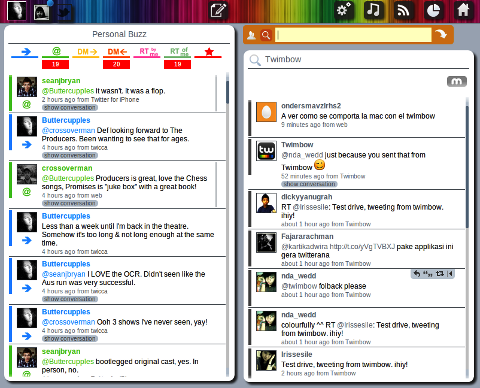The width and height of the screenshot is (480, 388).
Task: Open ondersmavzlrhs2 egg avatar
Action: point(266,112)
